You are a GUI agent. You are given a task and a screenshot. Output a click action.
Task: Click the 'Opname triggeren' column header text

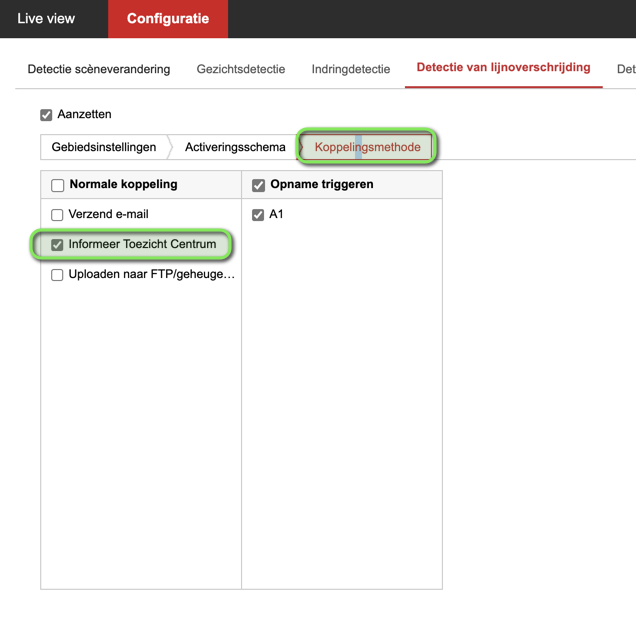click(322, 185)
